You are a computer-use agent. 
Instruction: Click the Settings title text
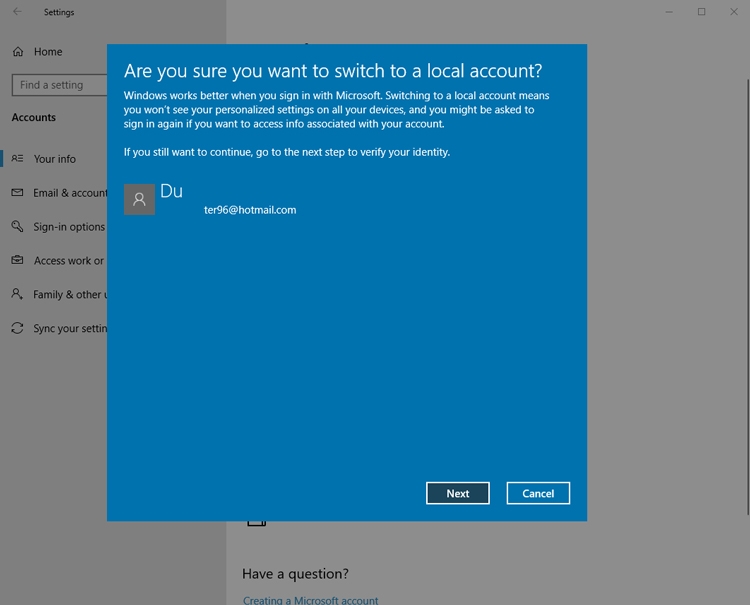pyautogui.click(x=59, y=12)
